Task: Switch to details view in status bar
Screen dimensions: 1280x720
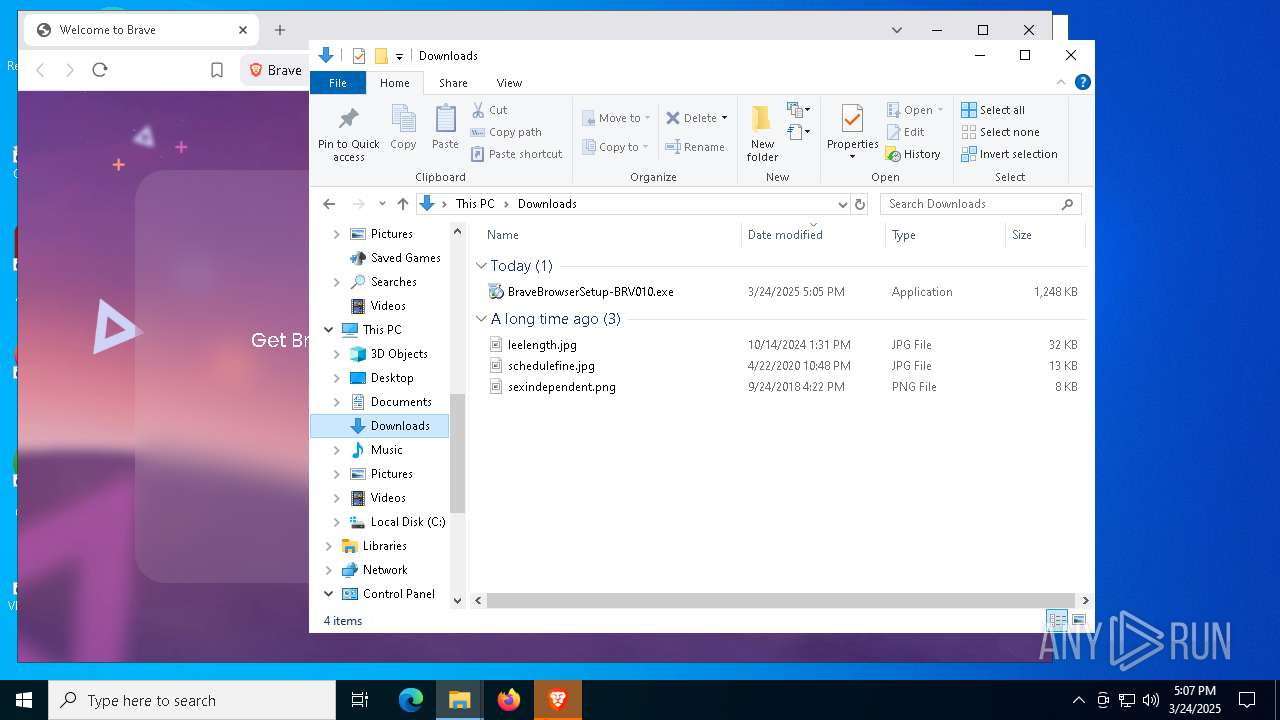Action: 1057,620
